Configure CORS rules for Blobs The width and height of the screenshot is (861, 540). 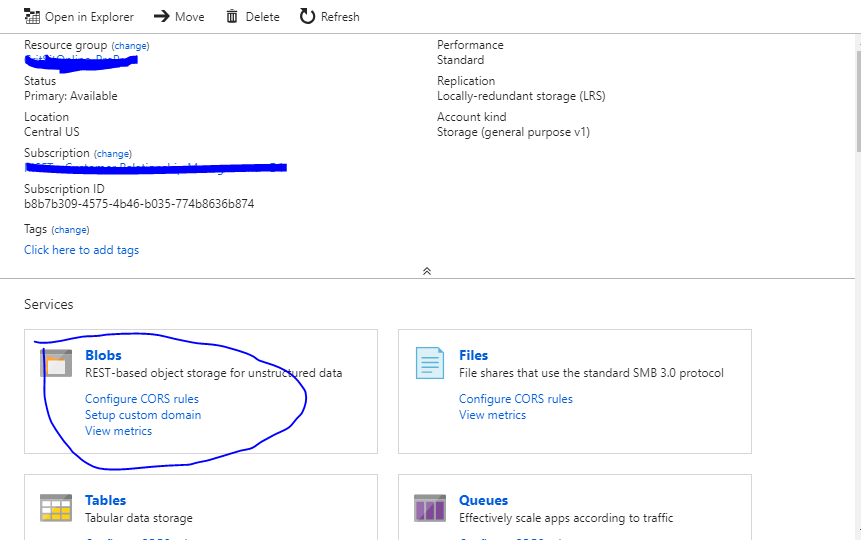(x=142, y=399)
